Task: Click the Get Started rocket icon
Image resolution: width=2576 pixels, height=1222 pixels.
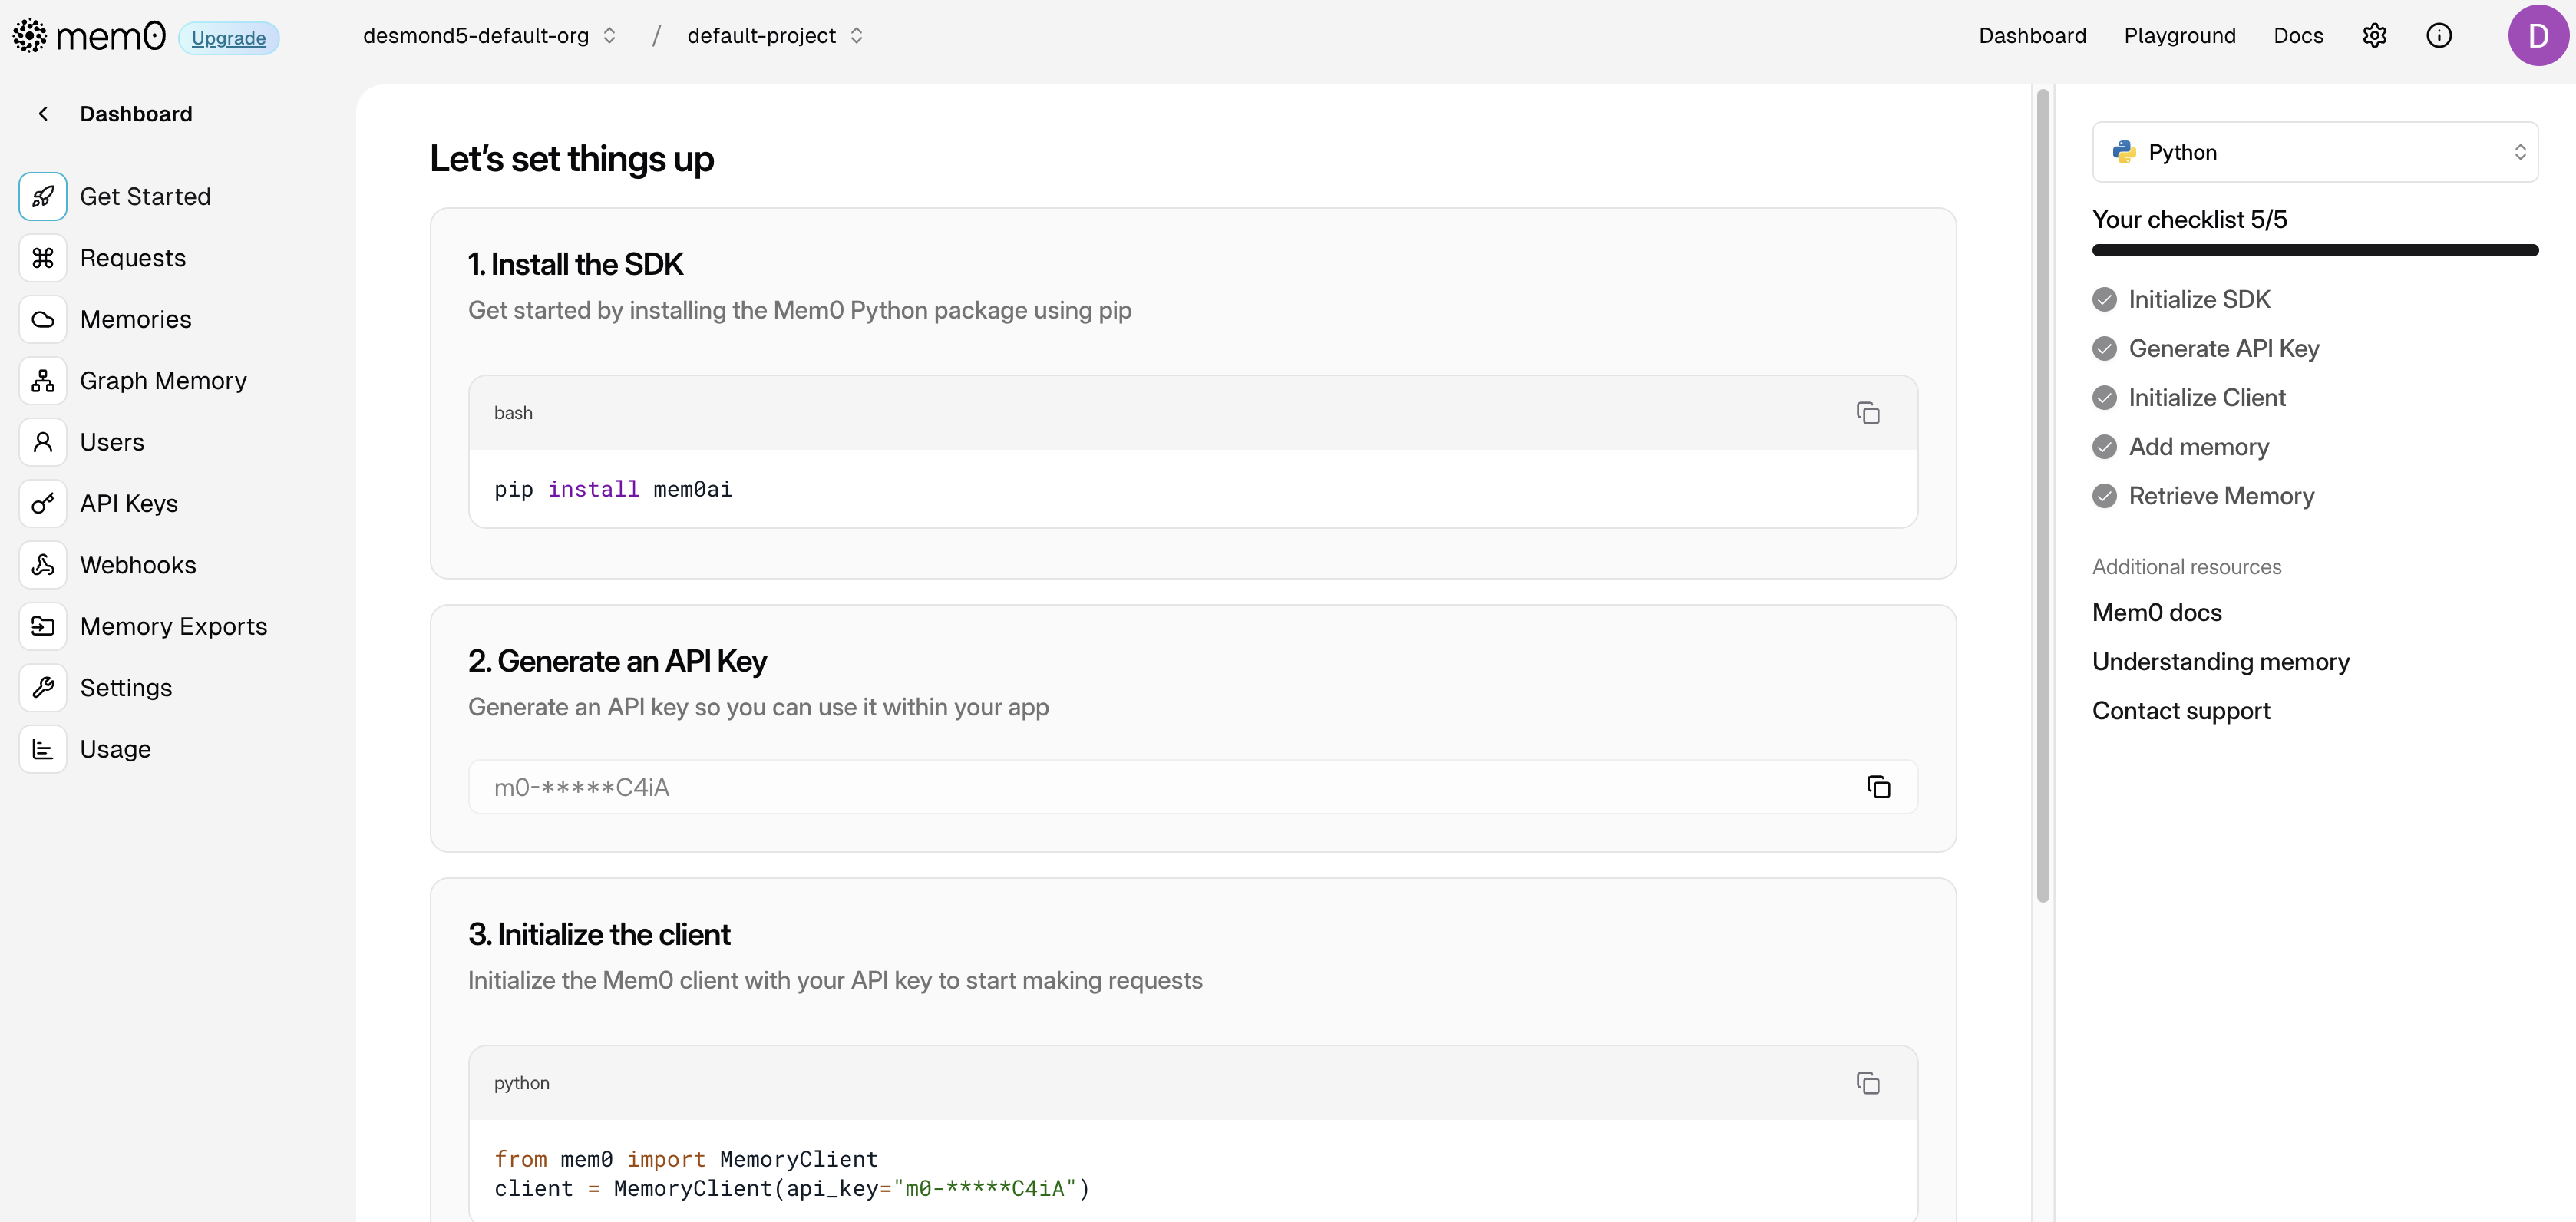Action: (43, 196)
